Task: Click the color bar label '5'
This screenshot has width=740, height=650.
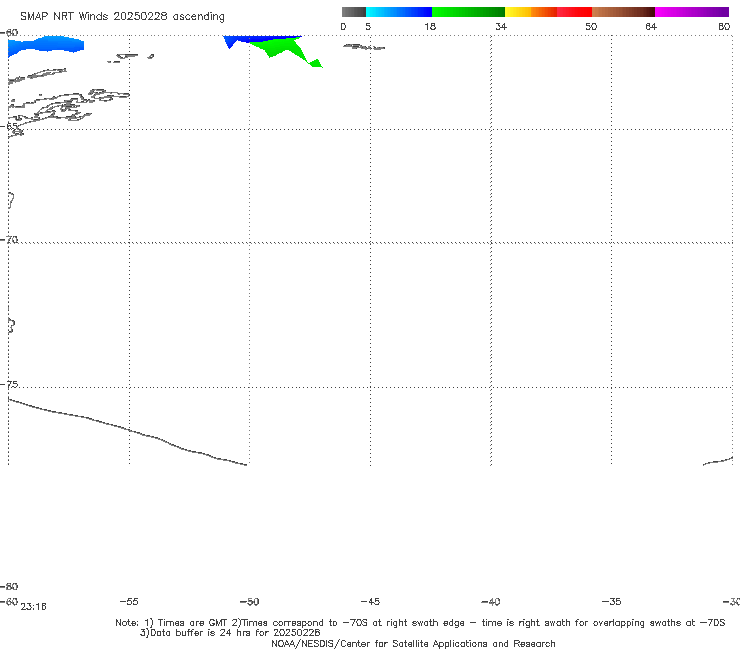Action: [x=368, y=26]
